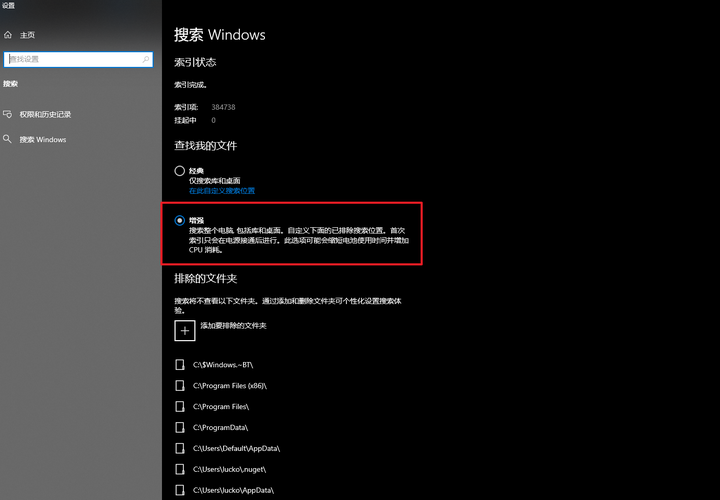Open 权限和历史记录 sidebar icon
The width and height of the screenshot is (720, 500).
tap(8, 114)
